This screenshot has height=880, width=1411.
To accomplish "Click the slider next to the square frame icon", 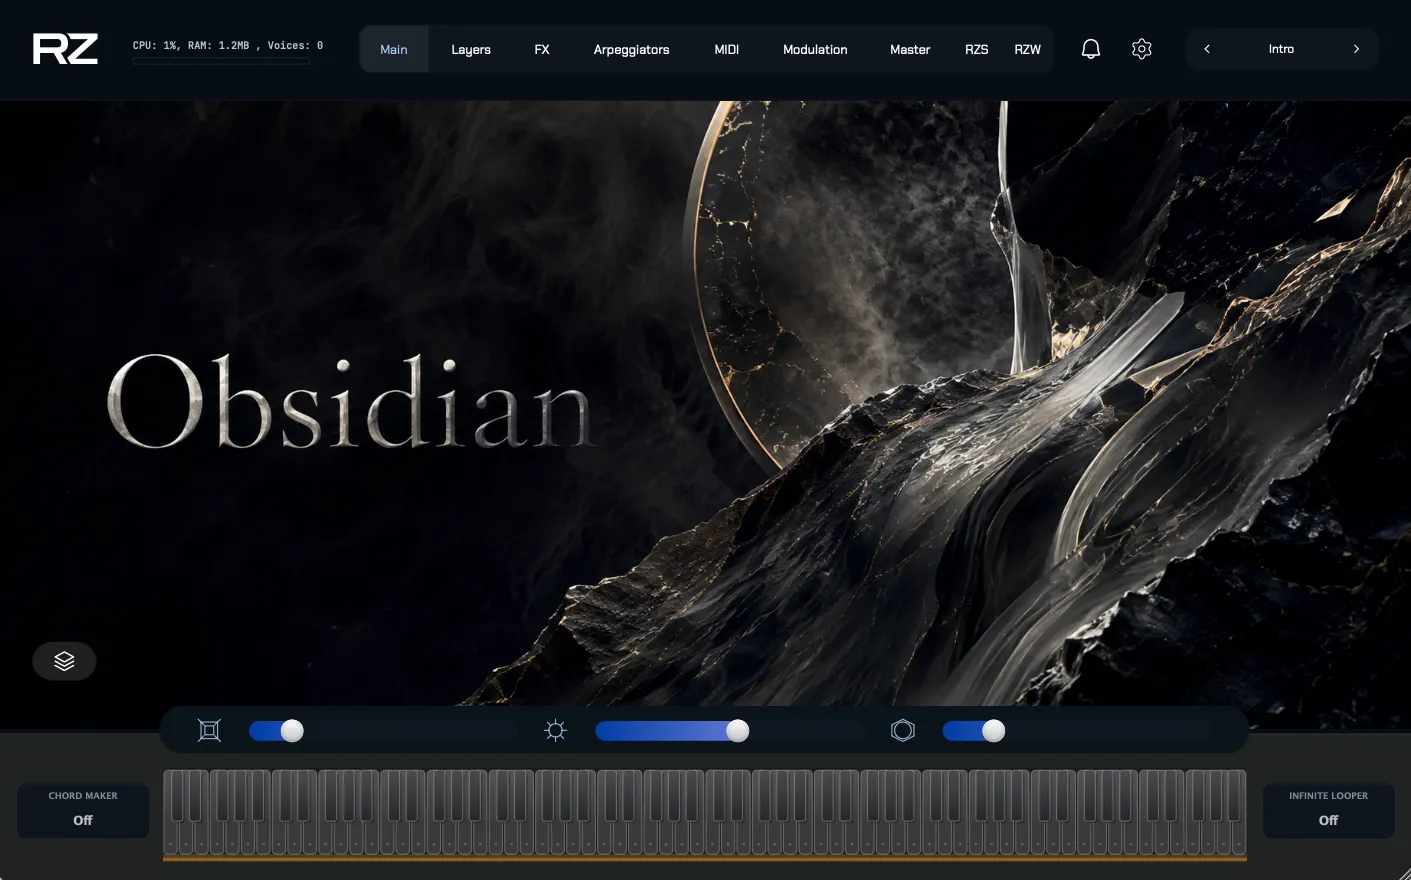I will 382,731.
